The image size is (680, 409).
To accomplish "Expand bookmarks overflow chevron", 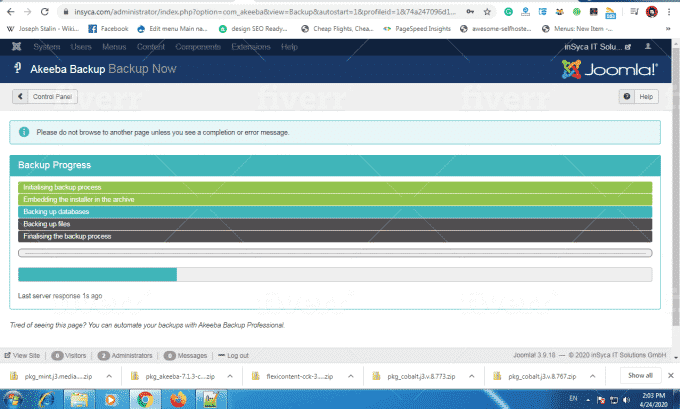I will 668,29.
